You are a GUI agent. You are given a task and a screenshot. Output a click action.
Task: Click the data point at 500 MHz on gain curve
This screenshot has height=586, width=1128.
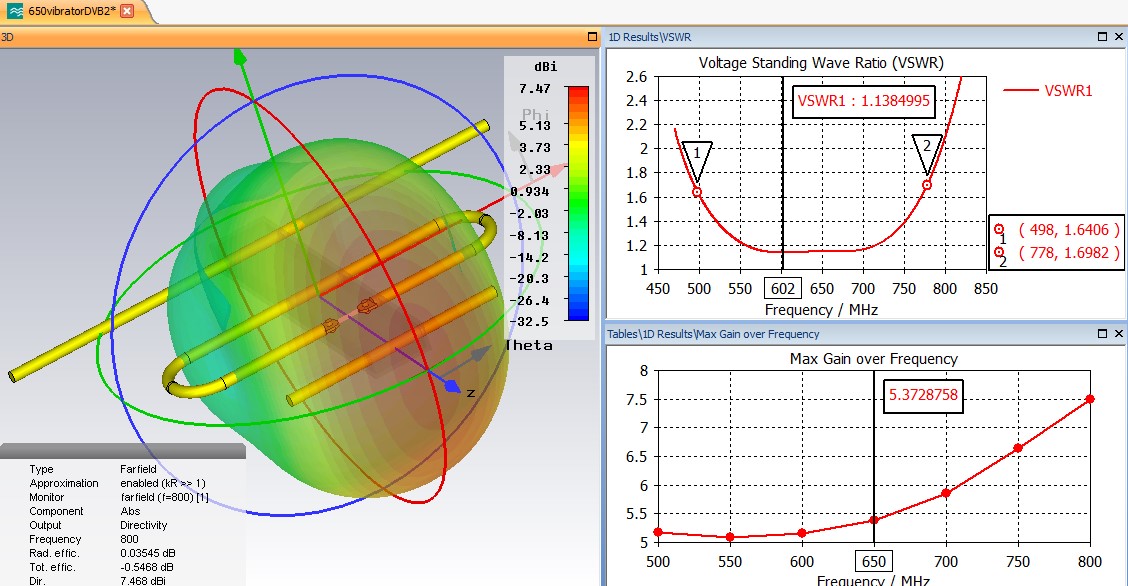coord(658,532)
